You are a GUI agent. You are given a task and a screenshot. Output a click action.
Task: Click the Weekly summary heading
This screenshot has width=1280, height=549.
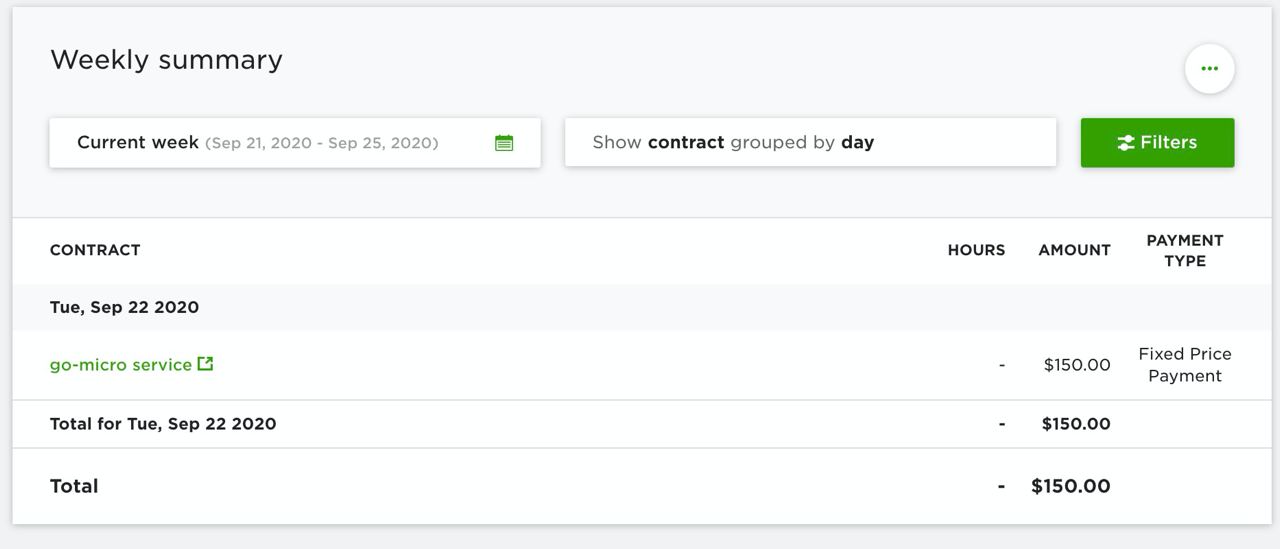166,60
